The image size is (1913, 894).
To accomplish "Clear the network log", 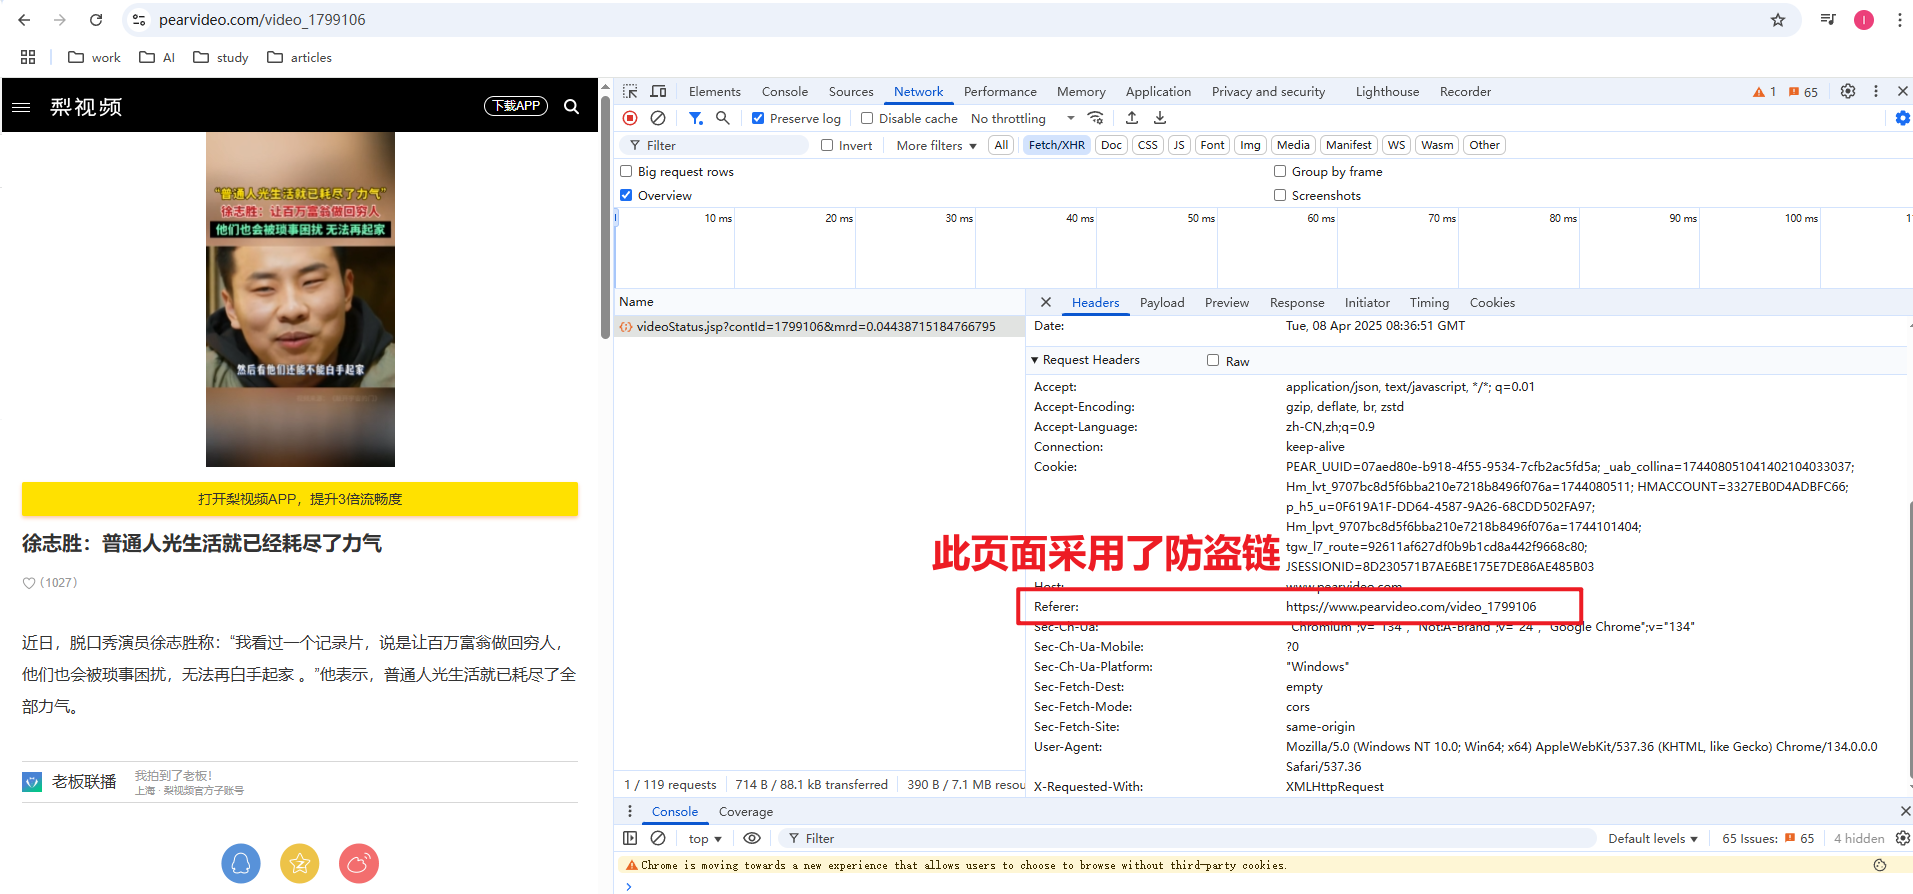I will point(658,118).
